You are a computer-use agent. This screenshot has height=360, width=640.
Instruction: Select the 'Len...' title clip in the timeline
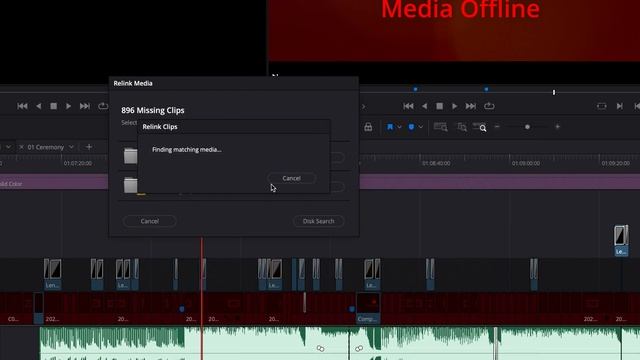pos(53,274)
